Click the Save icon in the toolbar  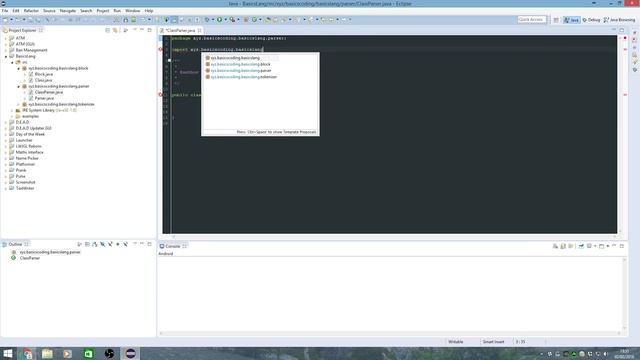30,20
